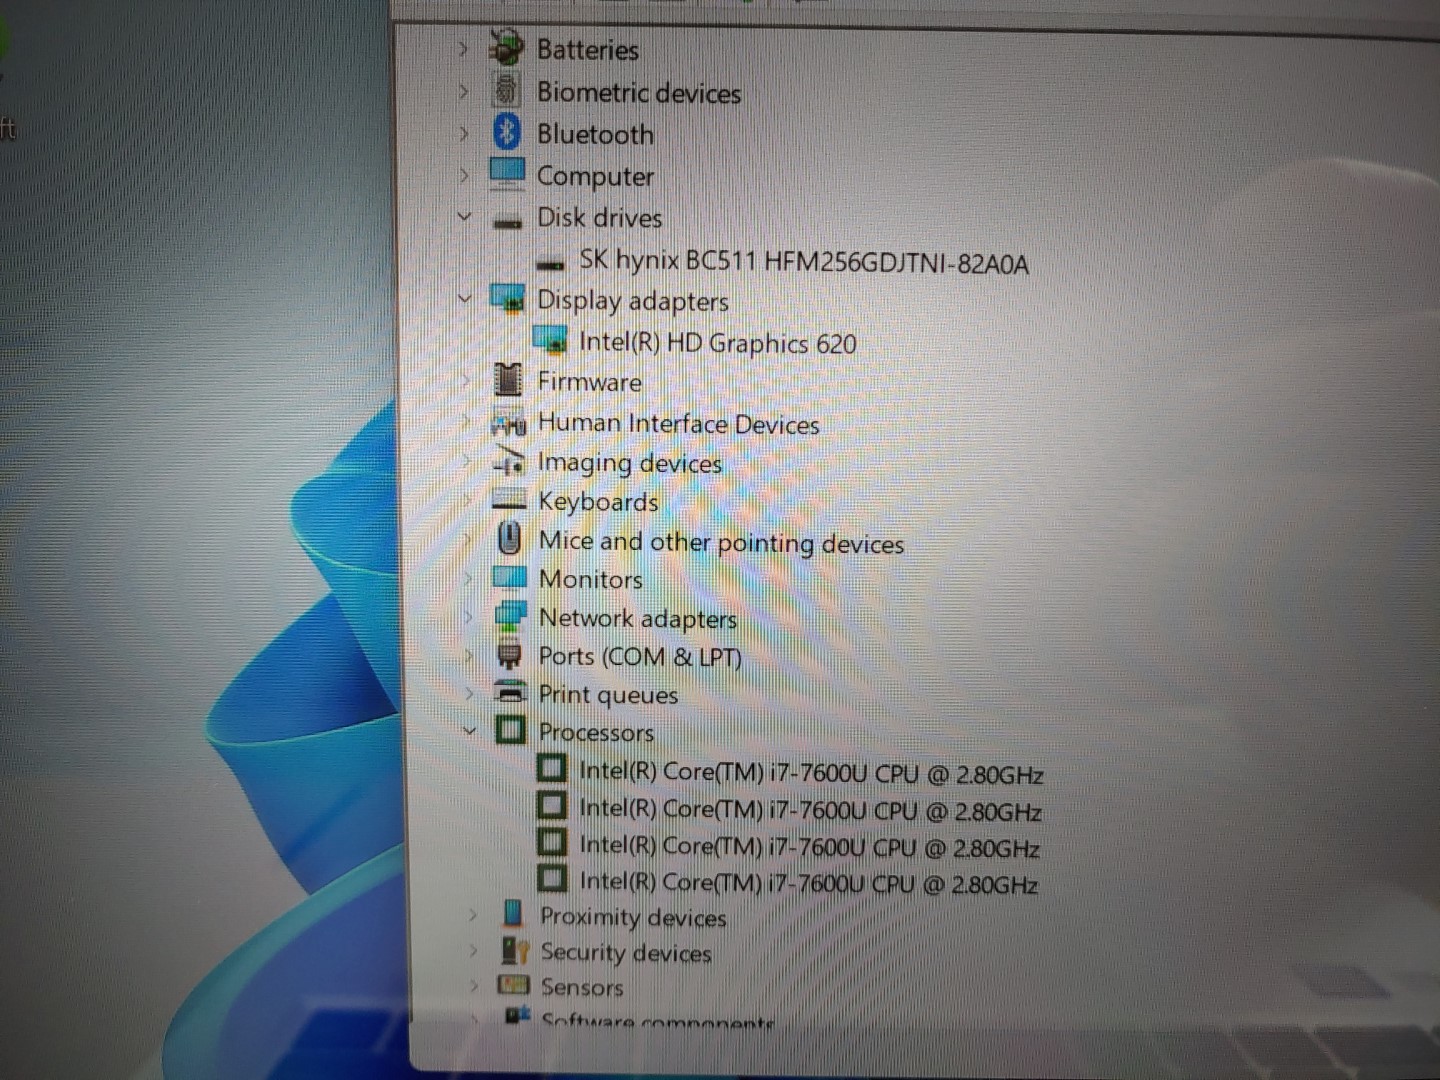Select the 'Firmware' label
The width and height of the screenshot is (1440, 1080).
coord(590,381)
